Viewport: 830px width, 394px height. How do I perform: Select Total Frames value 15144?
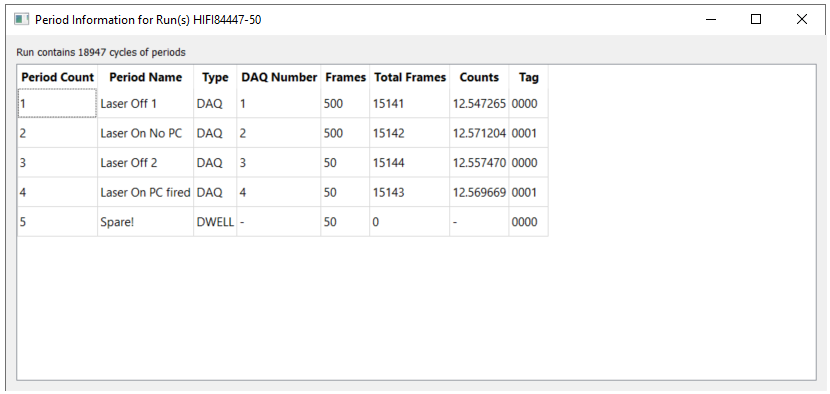tap(410, 163)
